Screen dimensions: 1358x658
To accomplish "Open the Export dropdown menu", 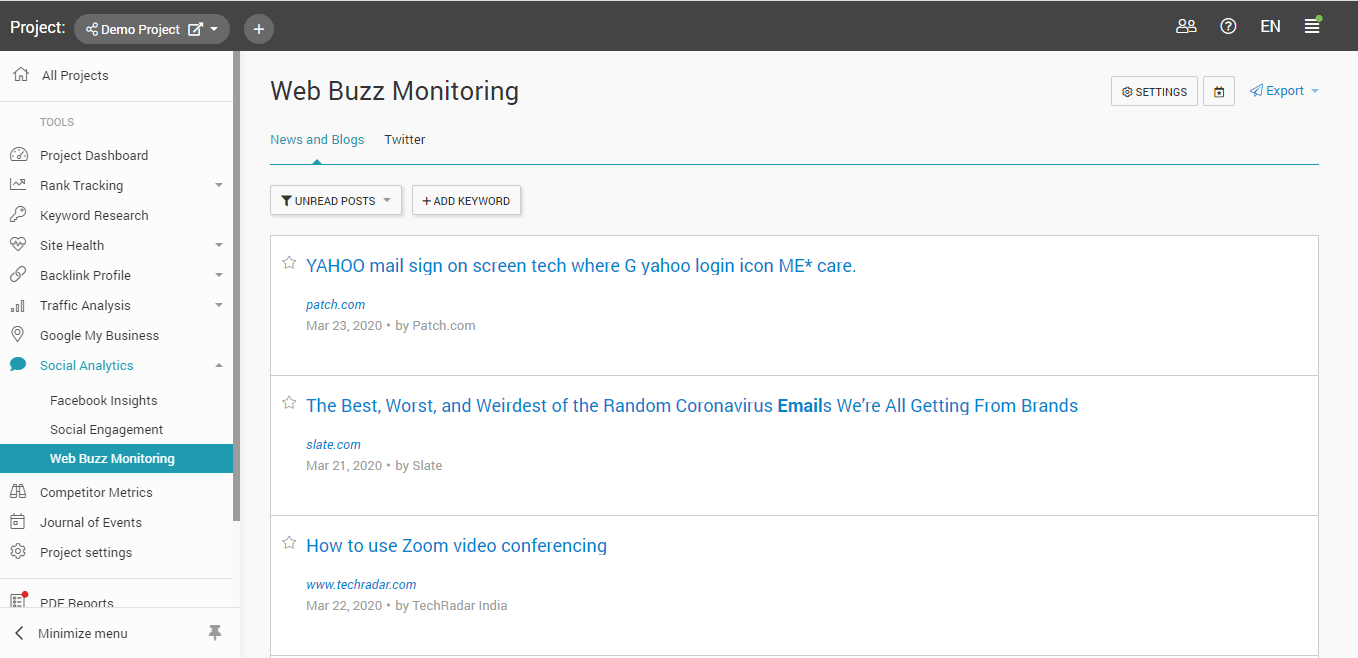I will pos(1285,91).
